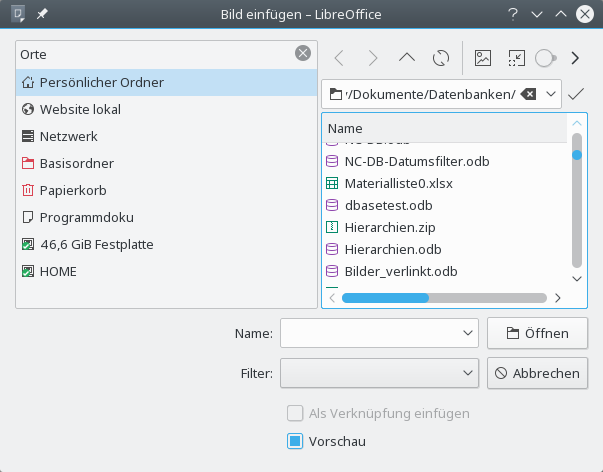The width and height of the screenshot is (603, 472).
Task: Select Persönlicher Ordner in places list
Action: (100, 82)
